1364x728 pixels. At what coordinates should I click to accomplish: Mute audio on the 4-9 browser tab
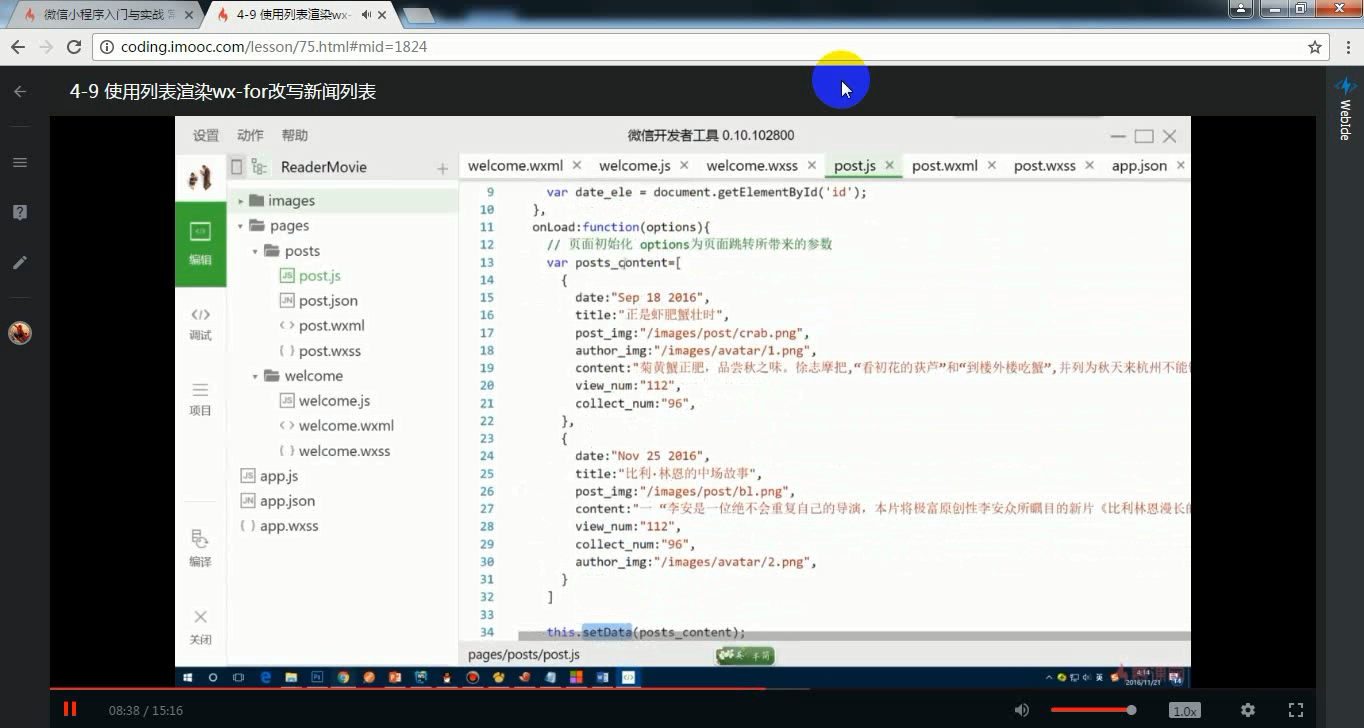click(x=367, y=15)
